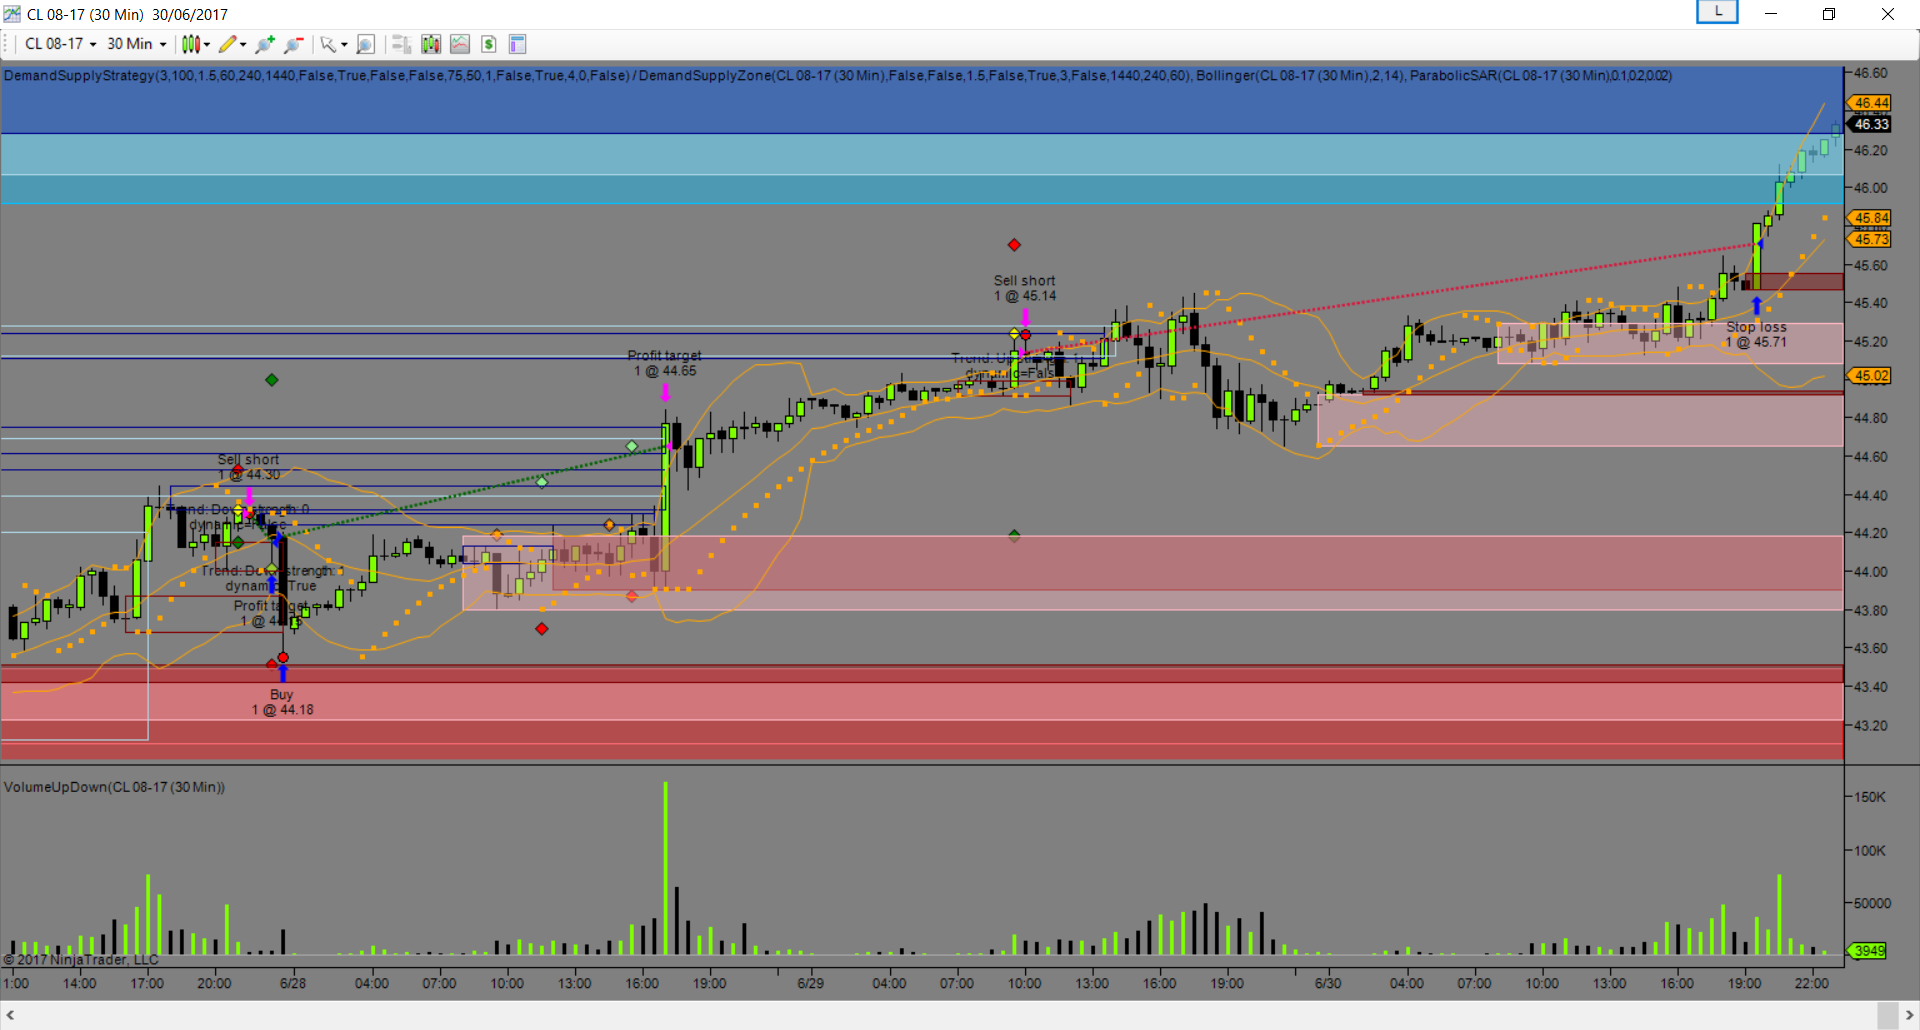The height and width of the screenshot is (1030, 1920).
Task: Activate the zoom frame tool
Action: (366, 44)
